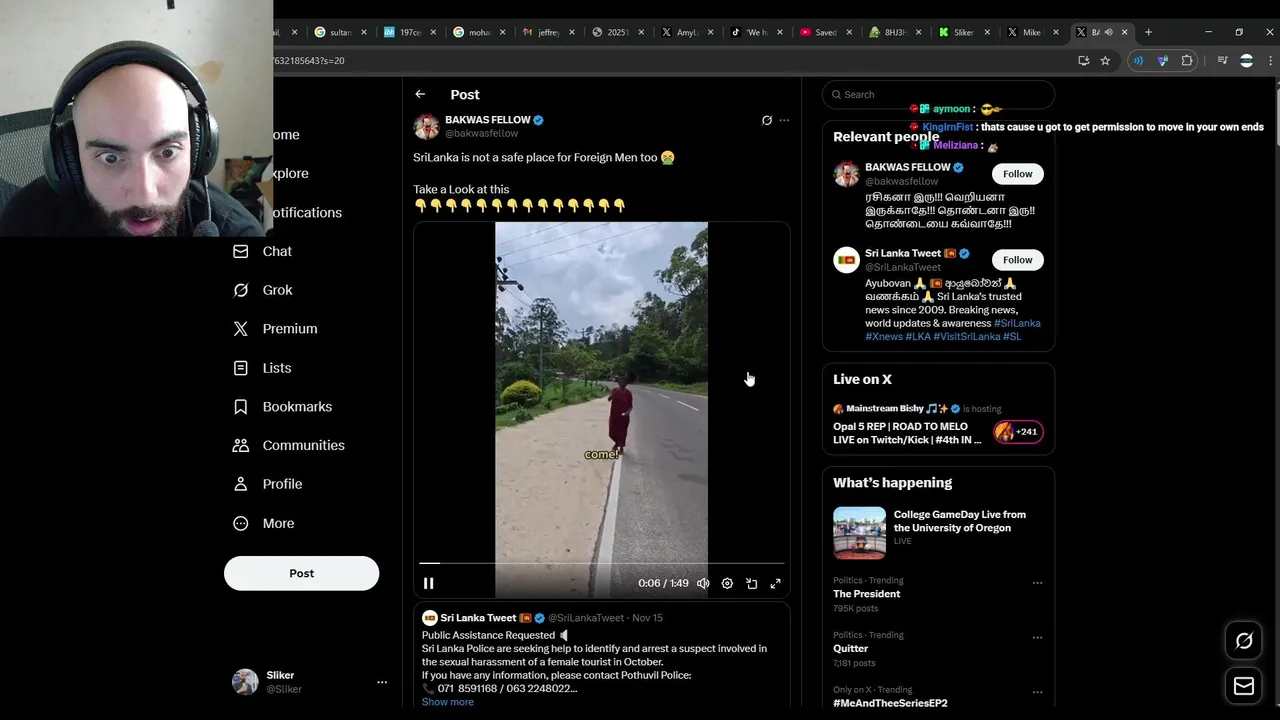This screenshot has height=720, width=1280.
Task: Follow BAKWAS FELLOW
Action: [x=1017, y=174]
